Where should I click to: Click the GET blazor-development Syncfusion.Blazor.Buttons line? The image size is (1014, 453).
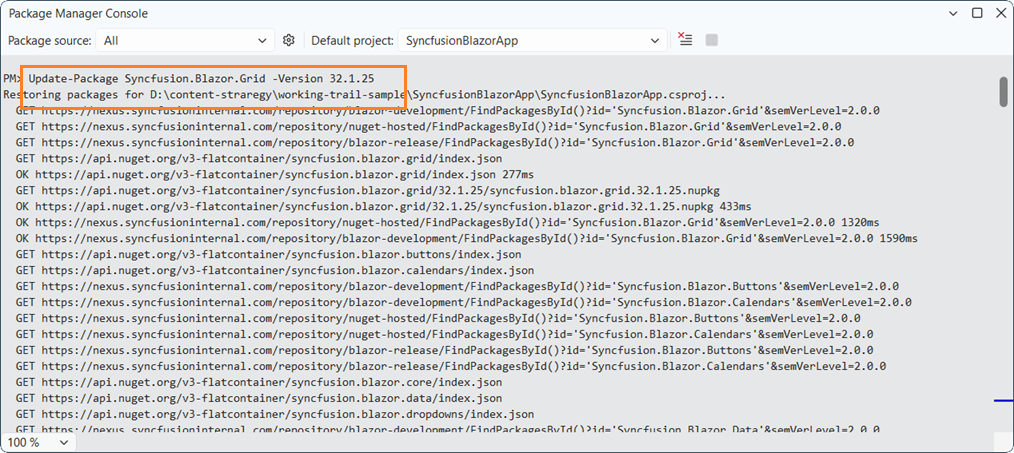(x=457, y=287)
